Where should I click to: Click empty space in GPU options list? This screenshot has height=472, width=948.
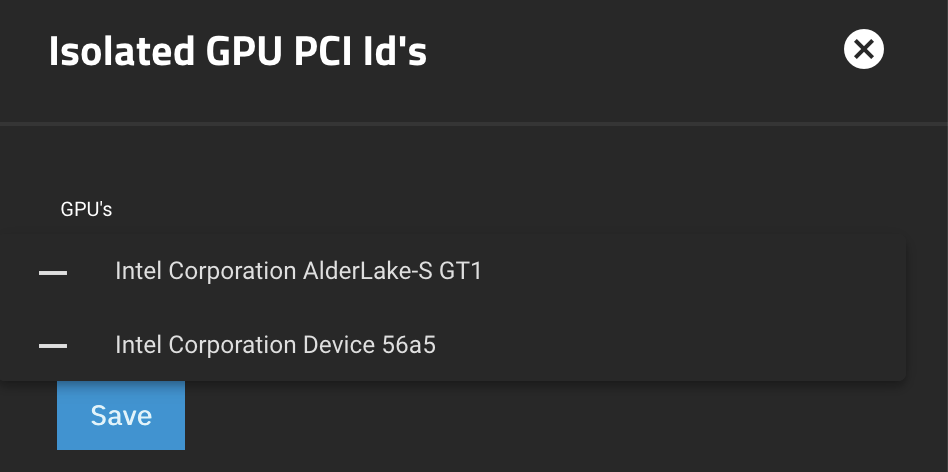pos(695,308)
